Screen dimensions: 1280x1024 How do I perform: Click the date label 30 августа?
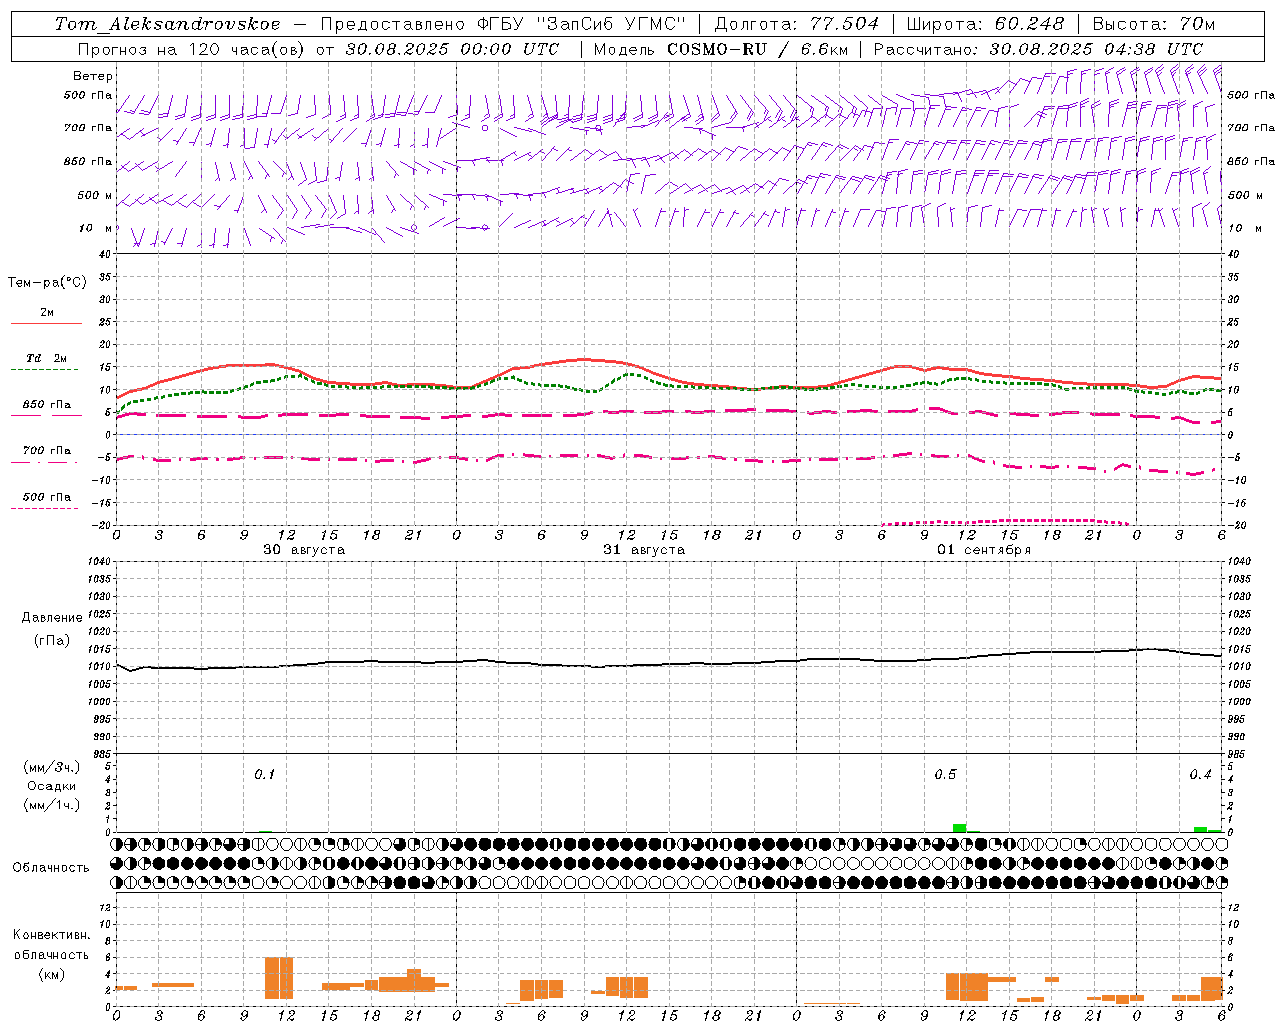[304, 550]
